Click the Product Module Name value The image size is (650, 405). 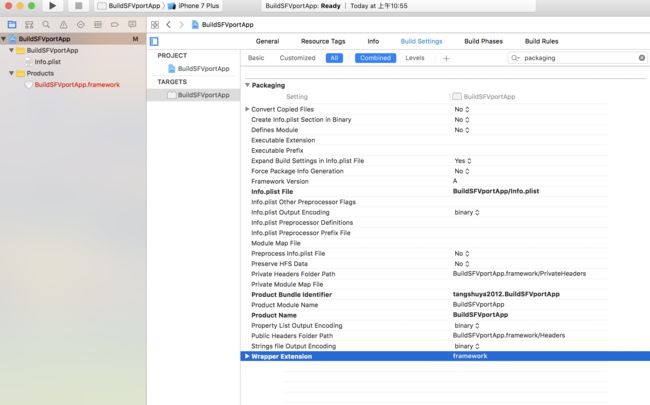pyautogui.click(x=478, y=304)
